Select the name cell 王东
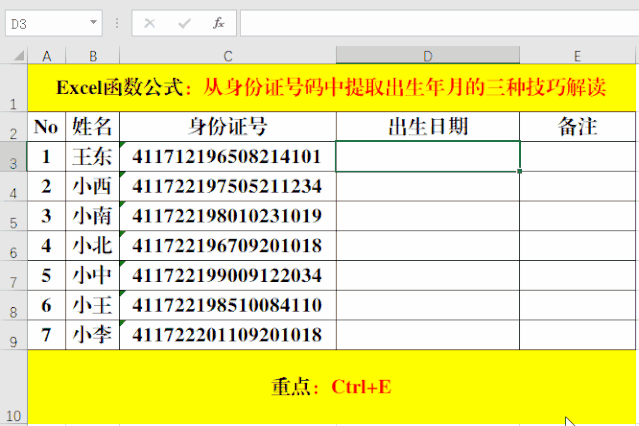The height and width of the screenshot is (426, 639). 93,157
